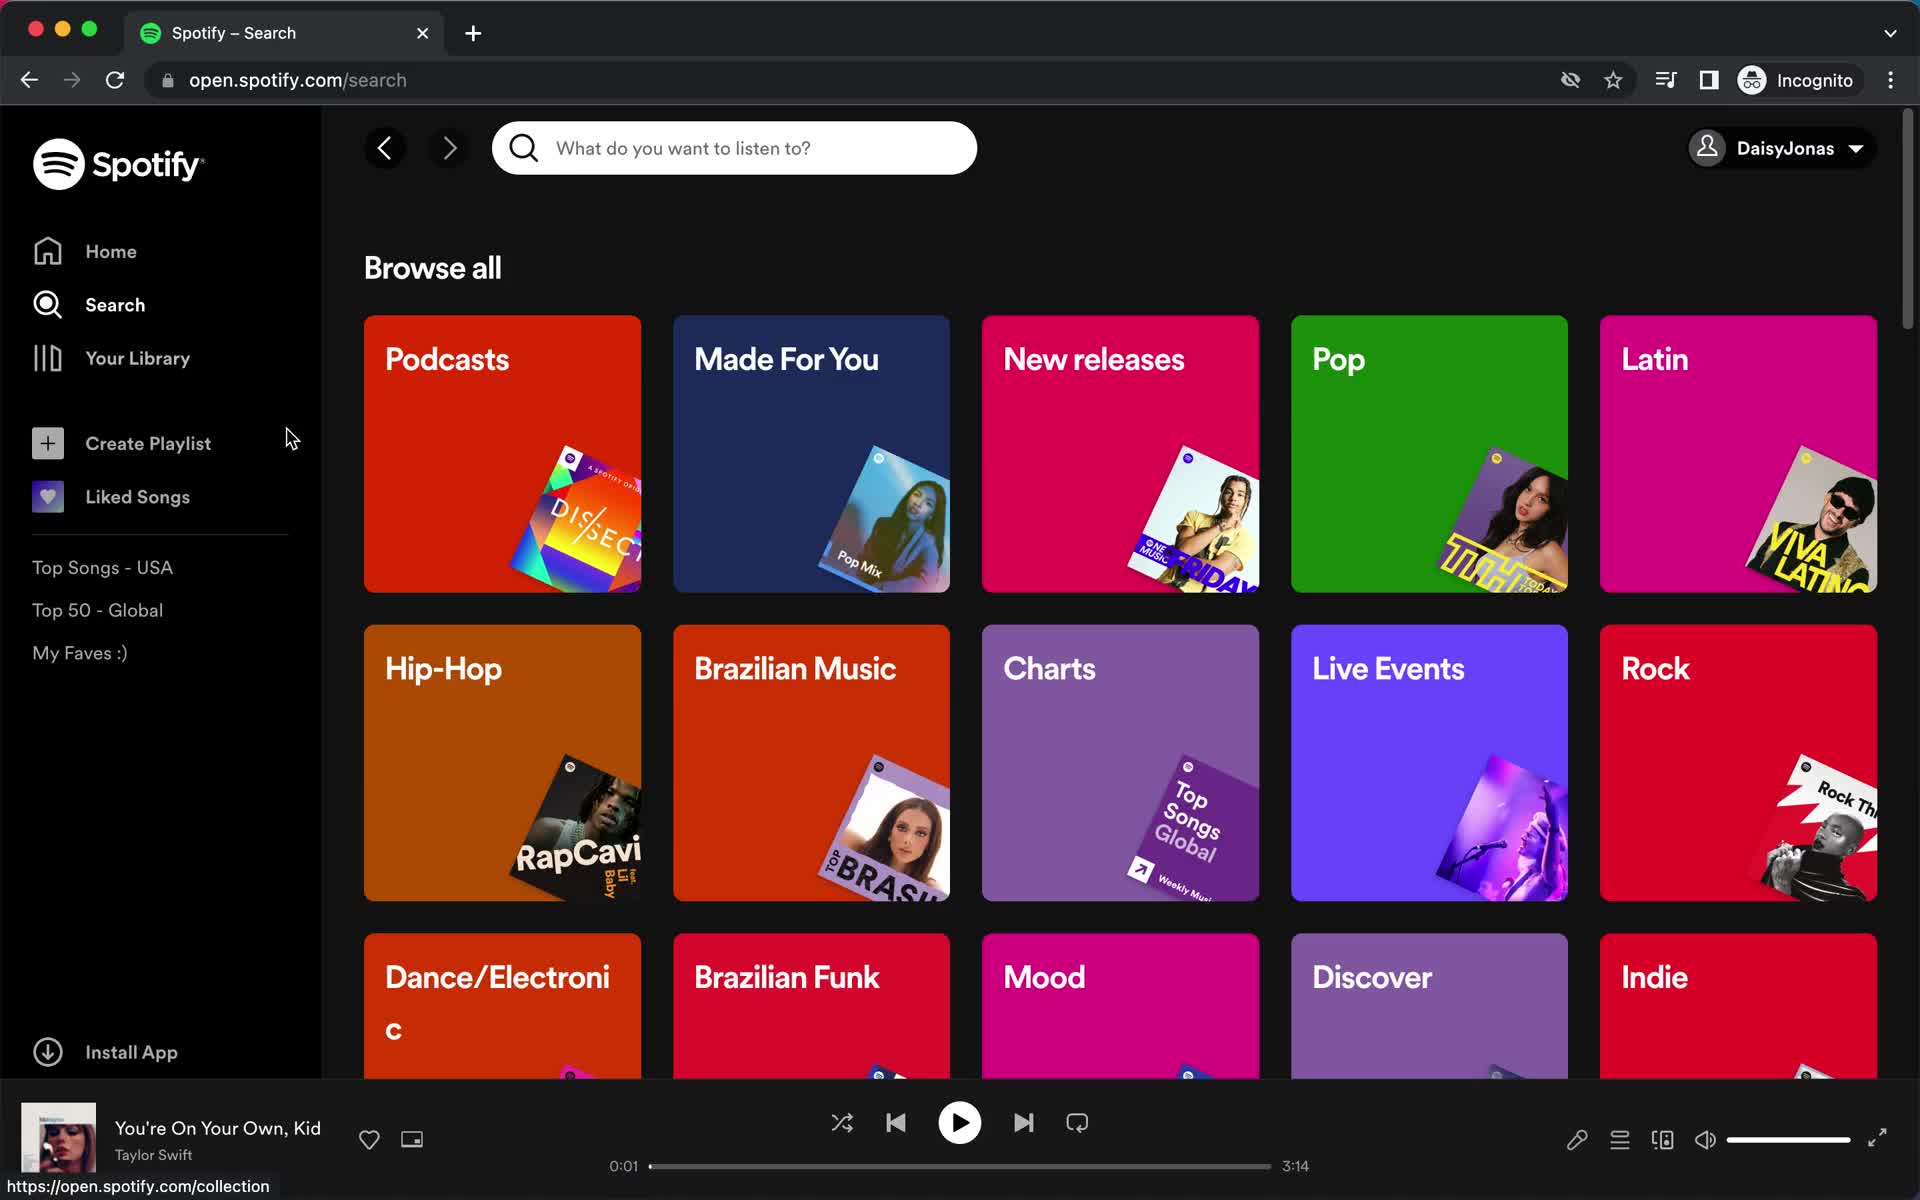1920x1200 pixels.
Task: Open the Discover category card
Action: click(1429, 1006)
